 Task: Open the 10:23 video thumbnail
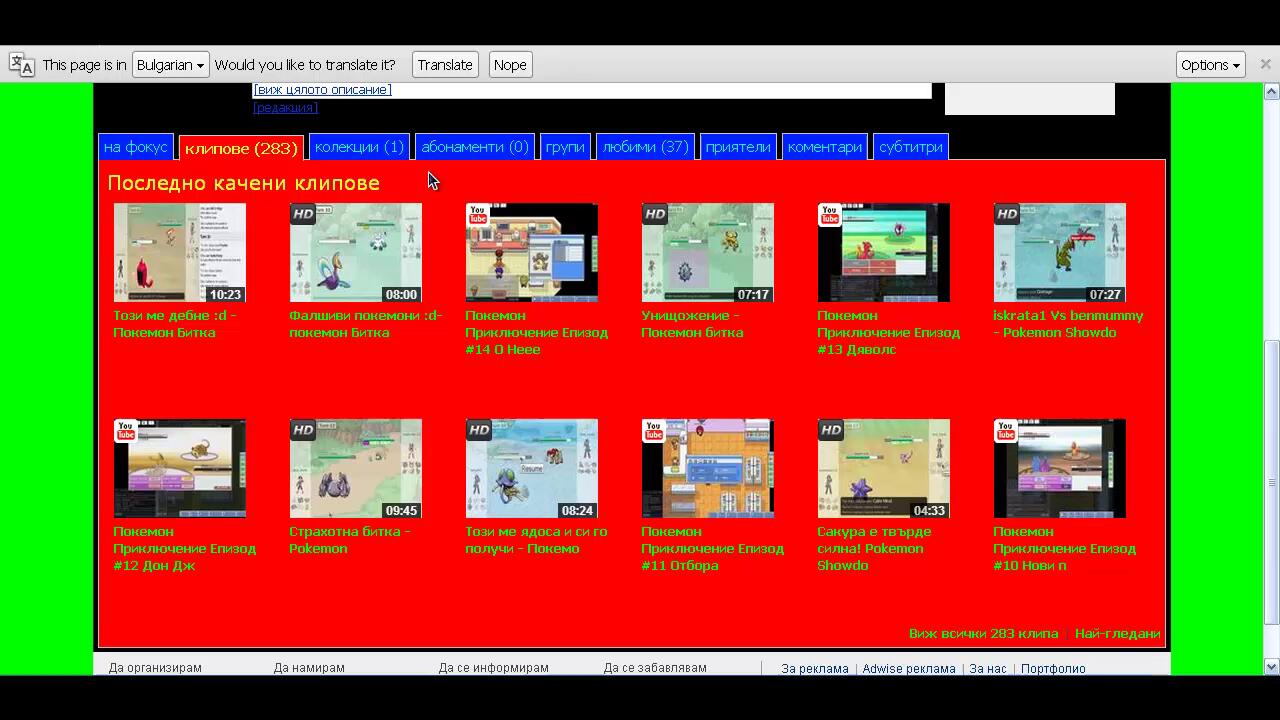click(x=180, y=253)
